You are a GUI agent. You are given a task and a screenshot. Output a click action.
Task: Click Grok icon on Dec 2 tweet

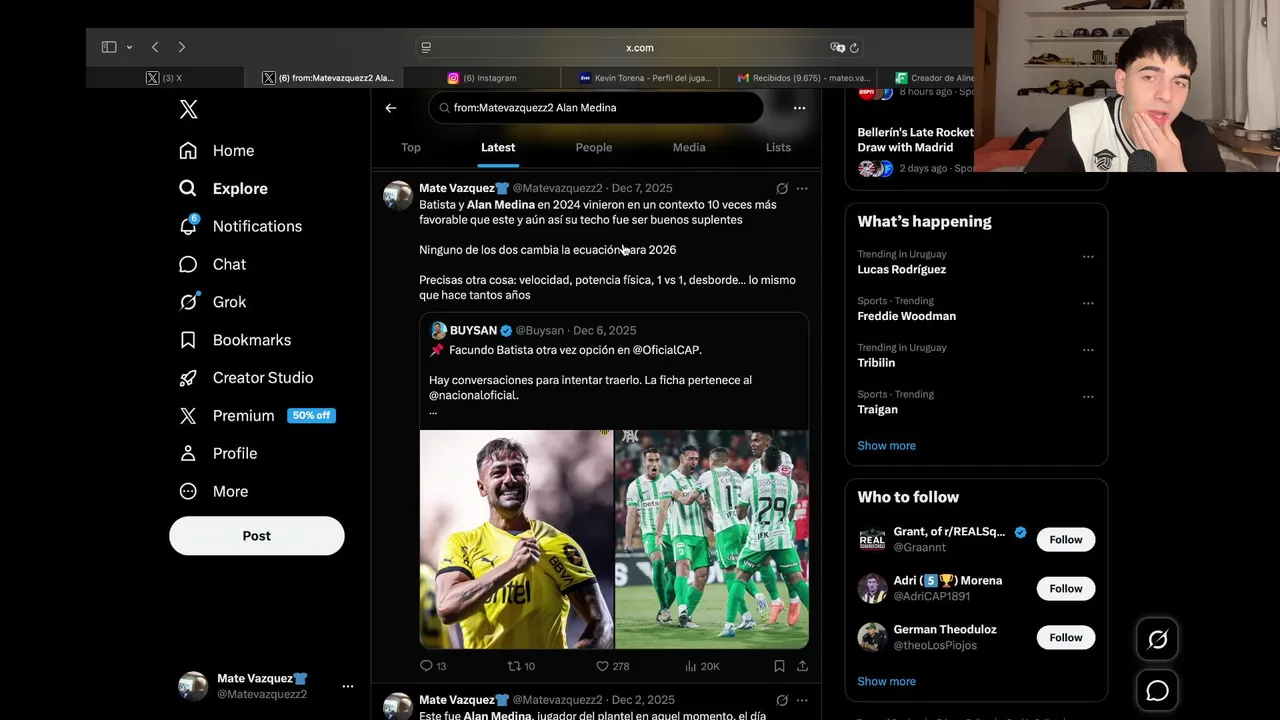click(782, 700)
